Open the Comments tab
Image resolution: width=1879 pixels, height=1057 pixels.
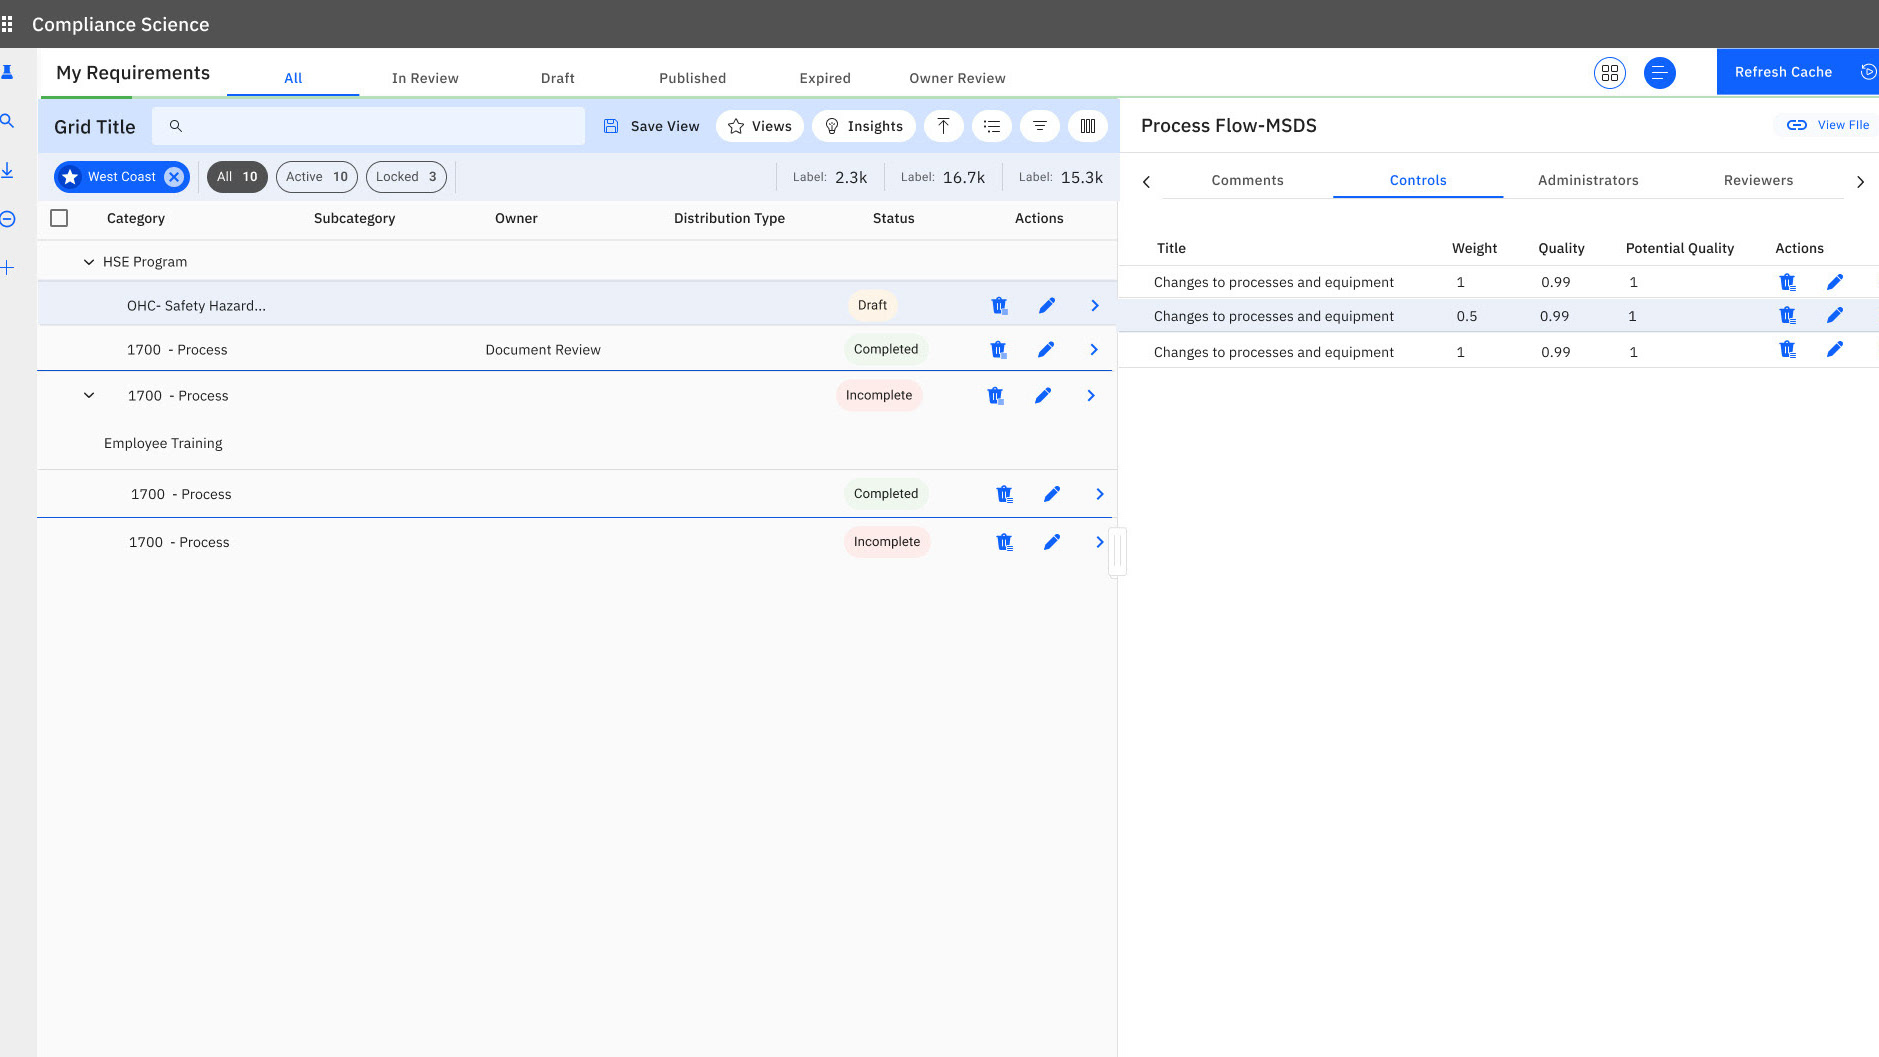1247,180
